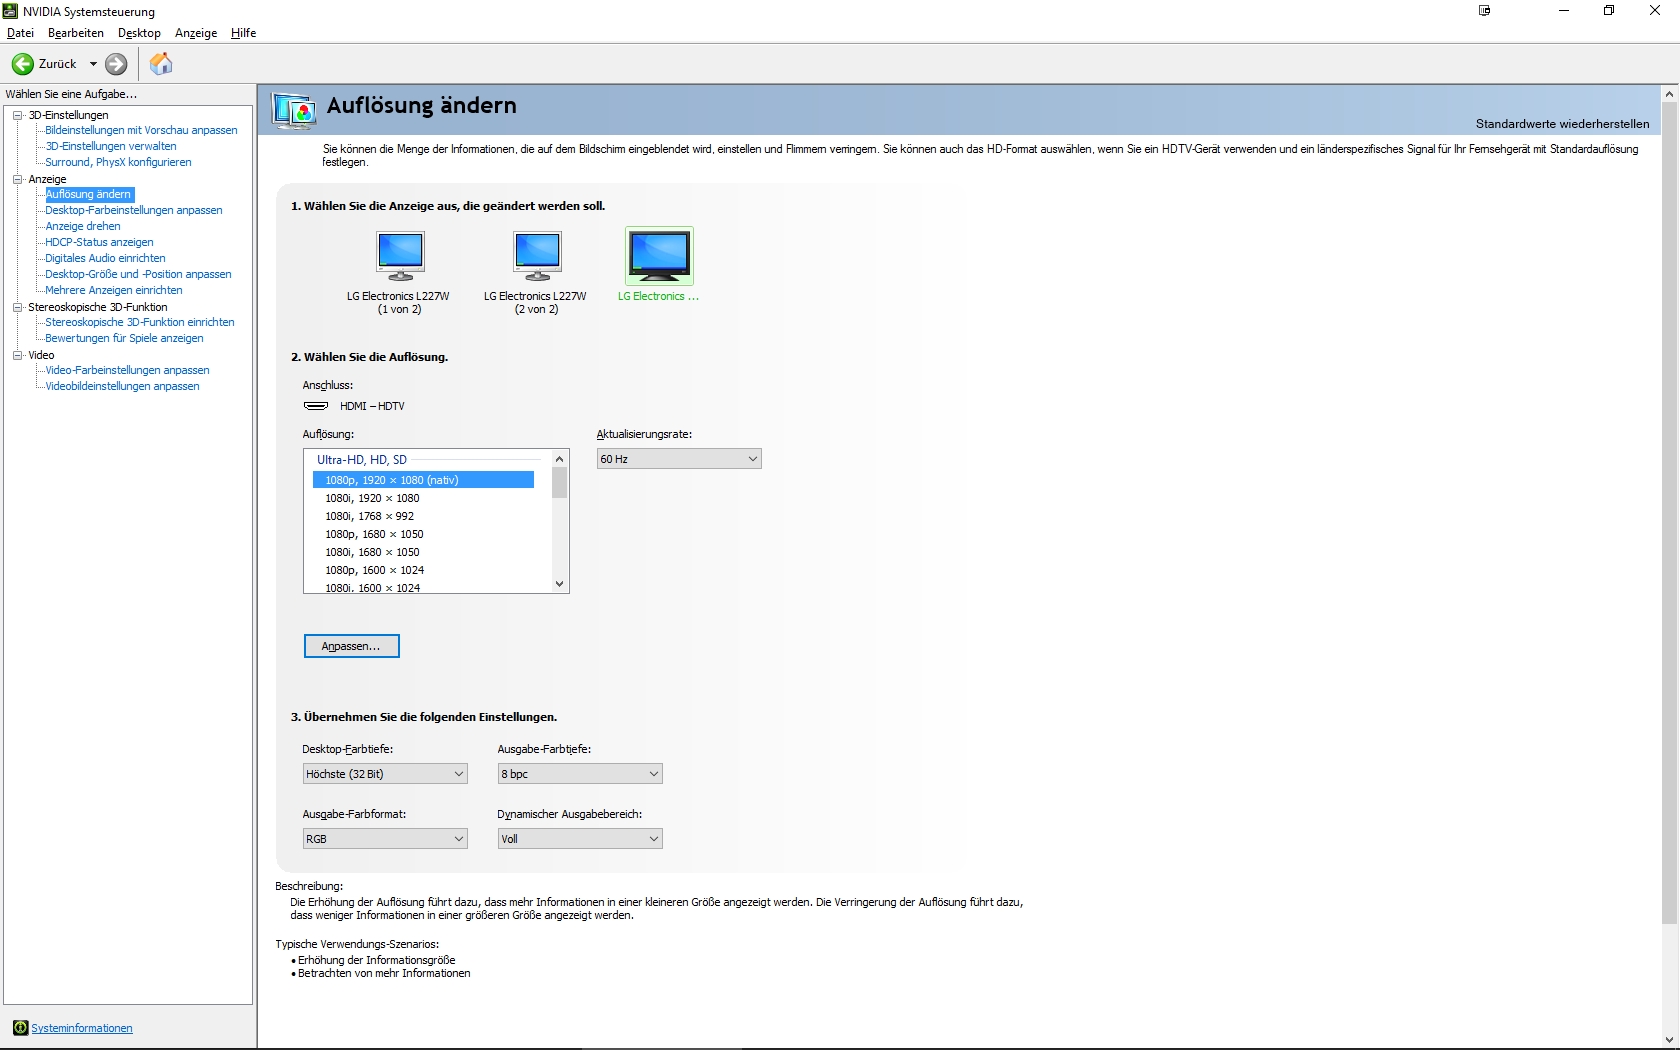Click the Systeminformationen icon
Screen dimensions: 1680x1050
tap(20, 1028)
